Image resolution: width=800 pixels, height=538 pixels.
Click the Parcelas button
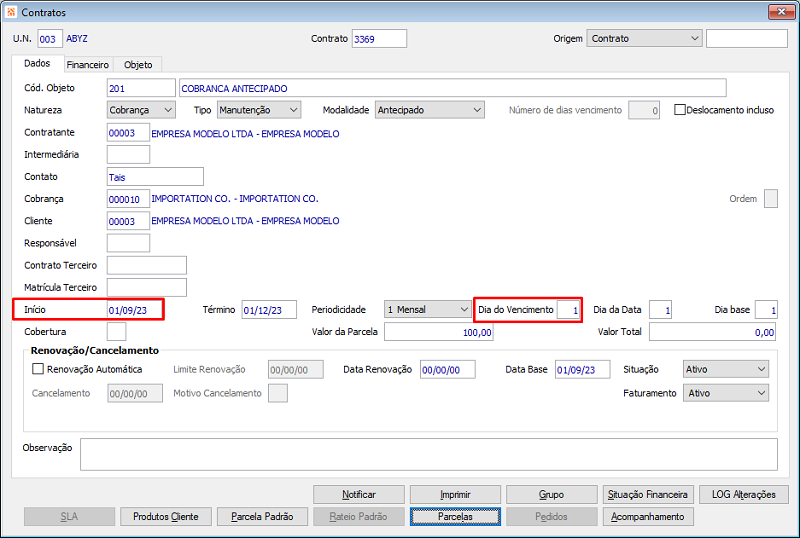(455, 517)
